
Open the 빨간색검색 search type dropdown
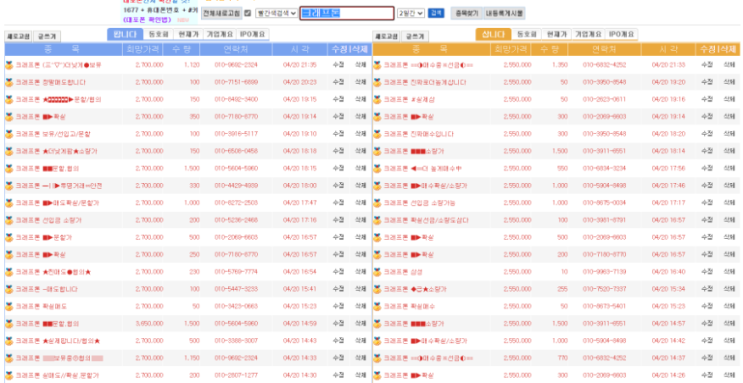click(277, 13)
